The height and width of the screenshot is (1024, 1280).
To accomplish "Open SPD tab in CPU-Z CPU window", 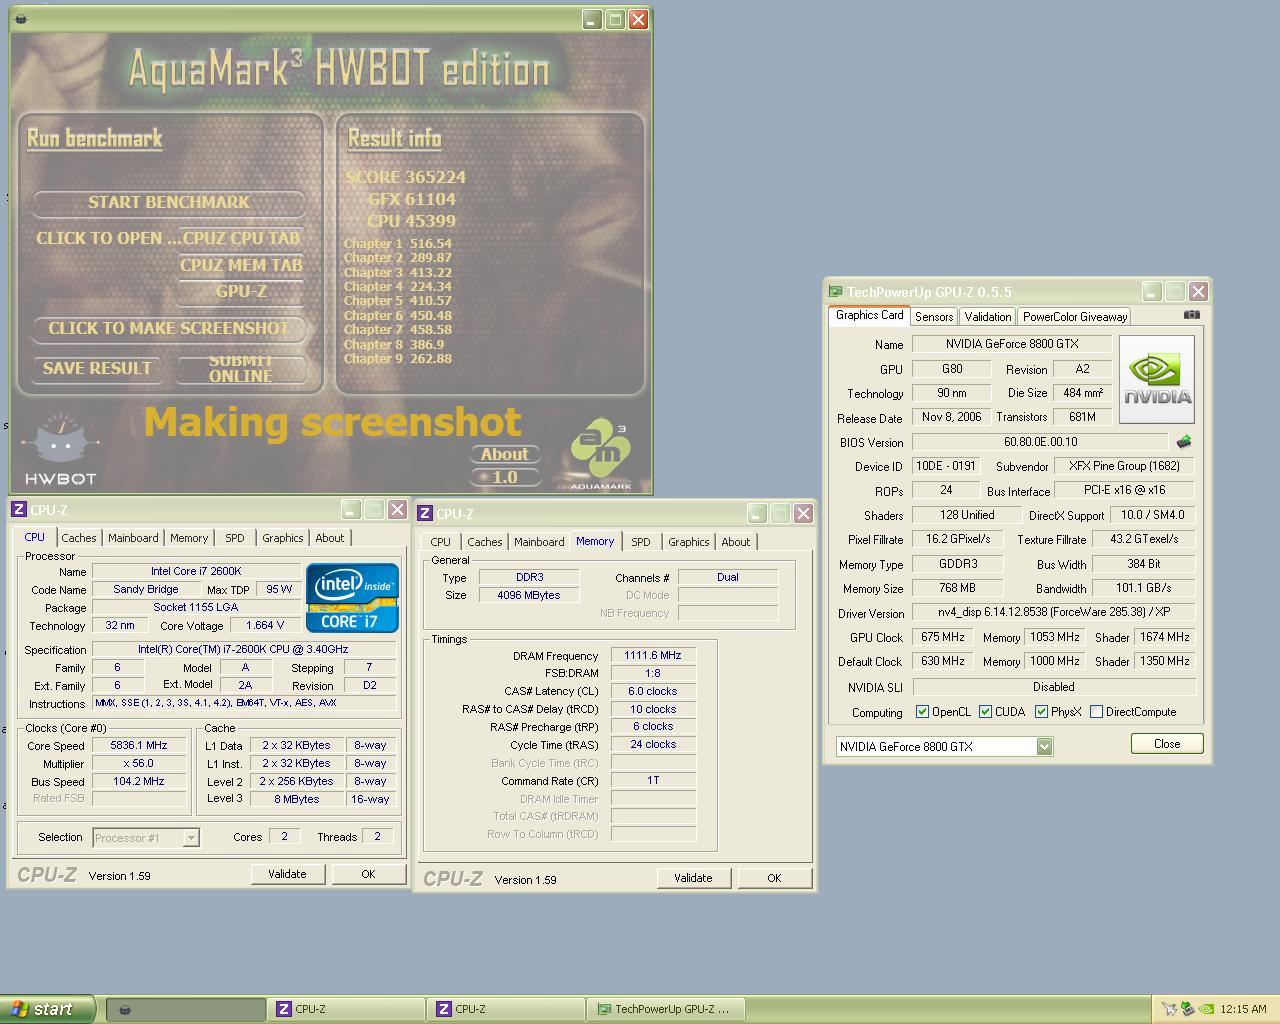I will pos(235,538).
